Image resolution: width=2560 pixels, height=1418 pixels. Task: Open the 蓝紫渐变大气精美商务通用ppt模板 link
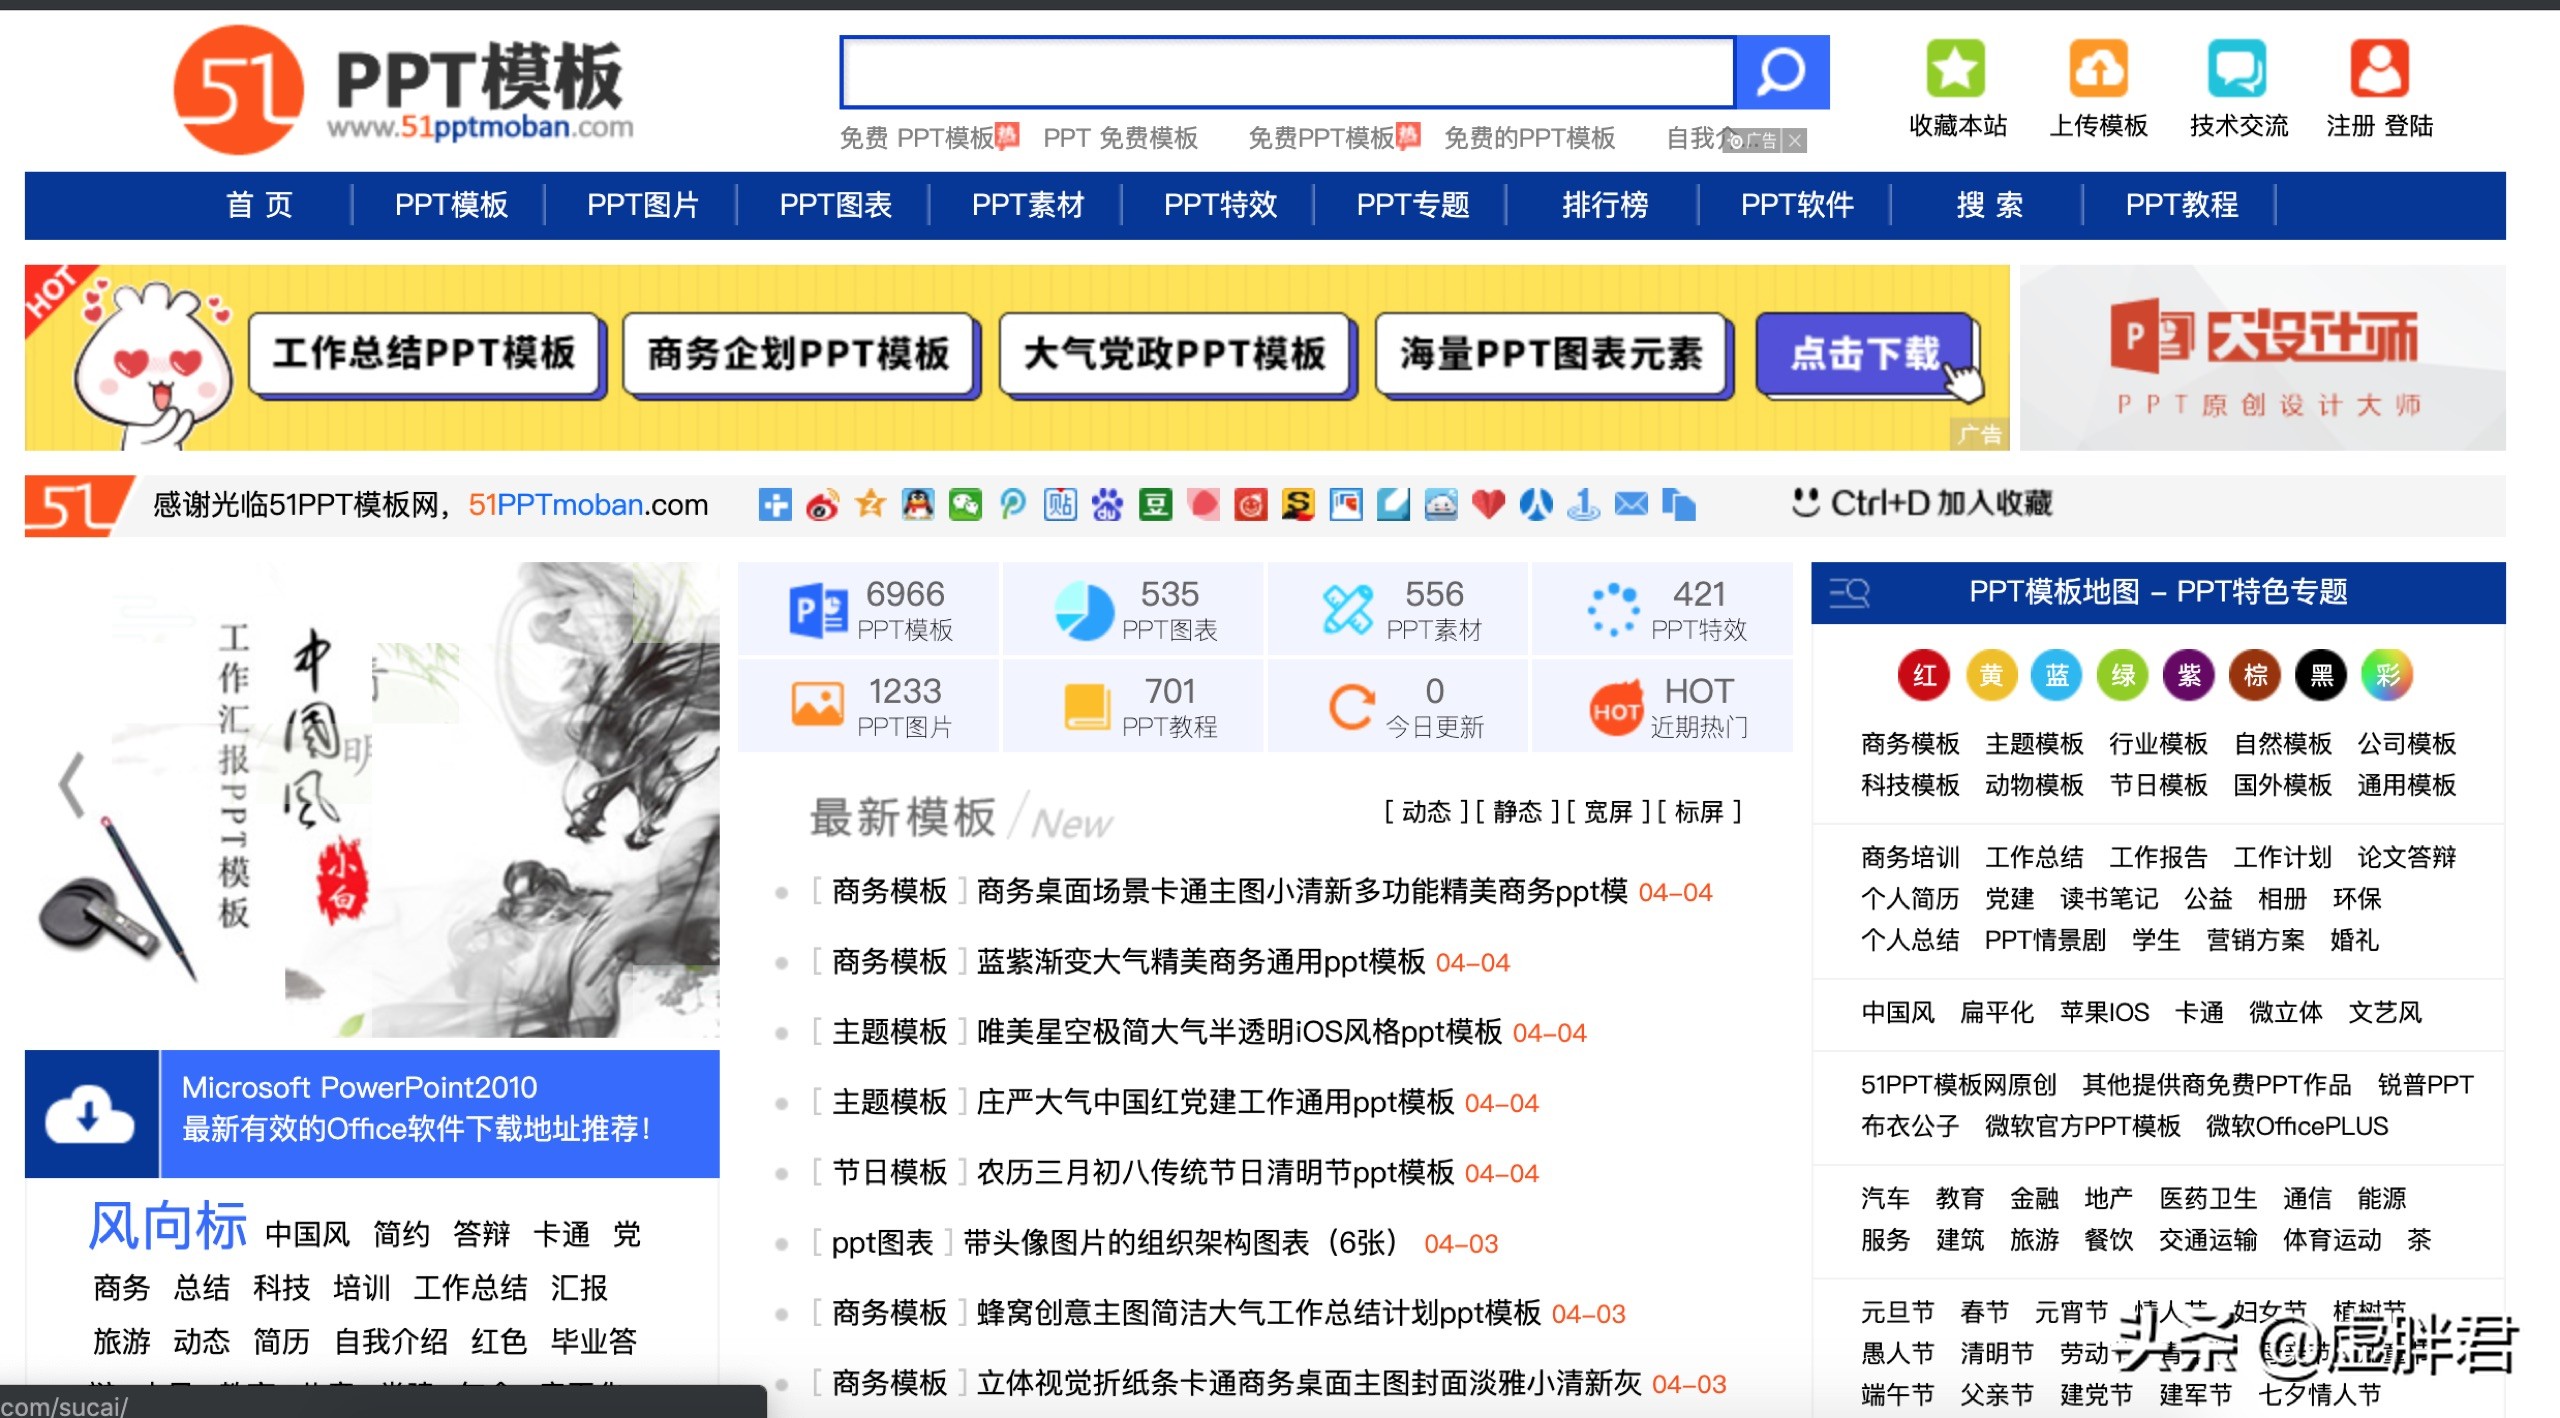point(1200,962)
